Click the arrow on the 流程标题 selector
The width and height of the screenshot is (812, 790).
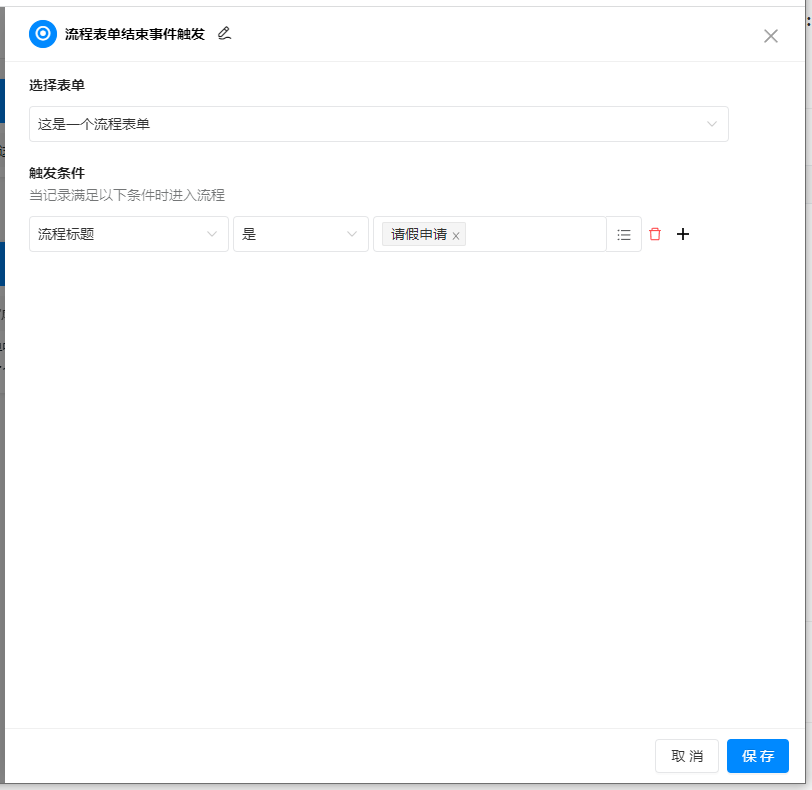212,234
